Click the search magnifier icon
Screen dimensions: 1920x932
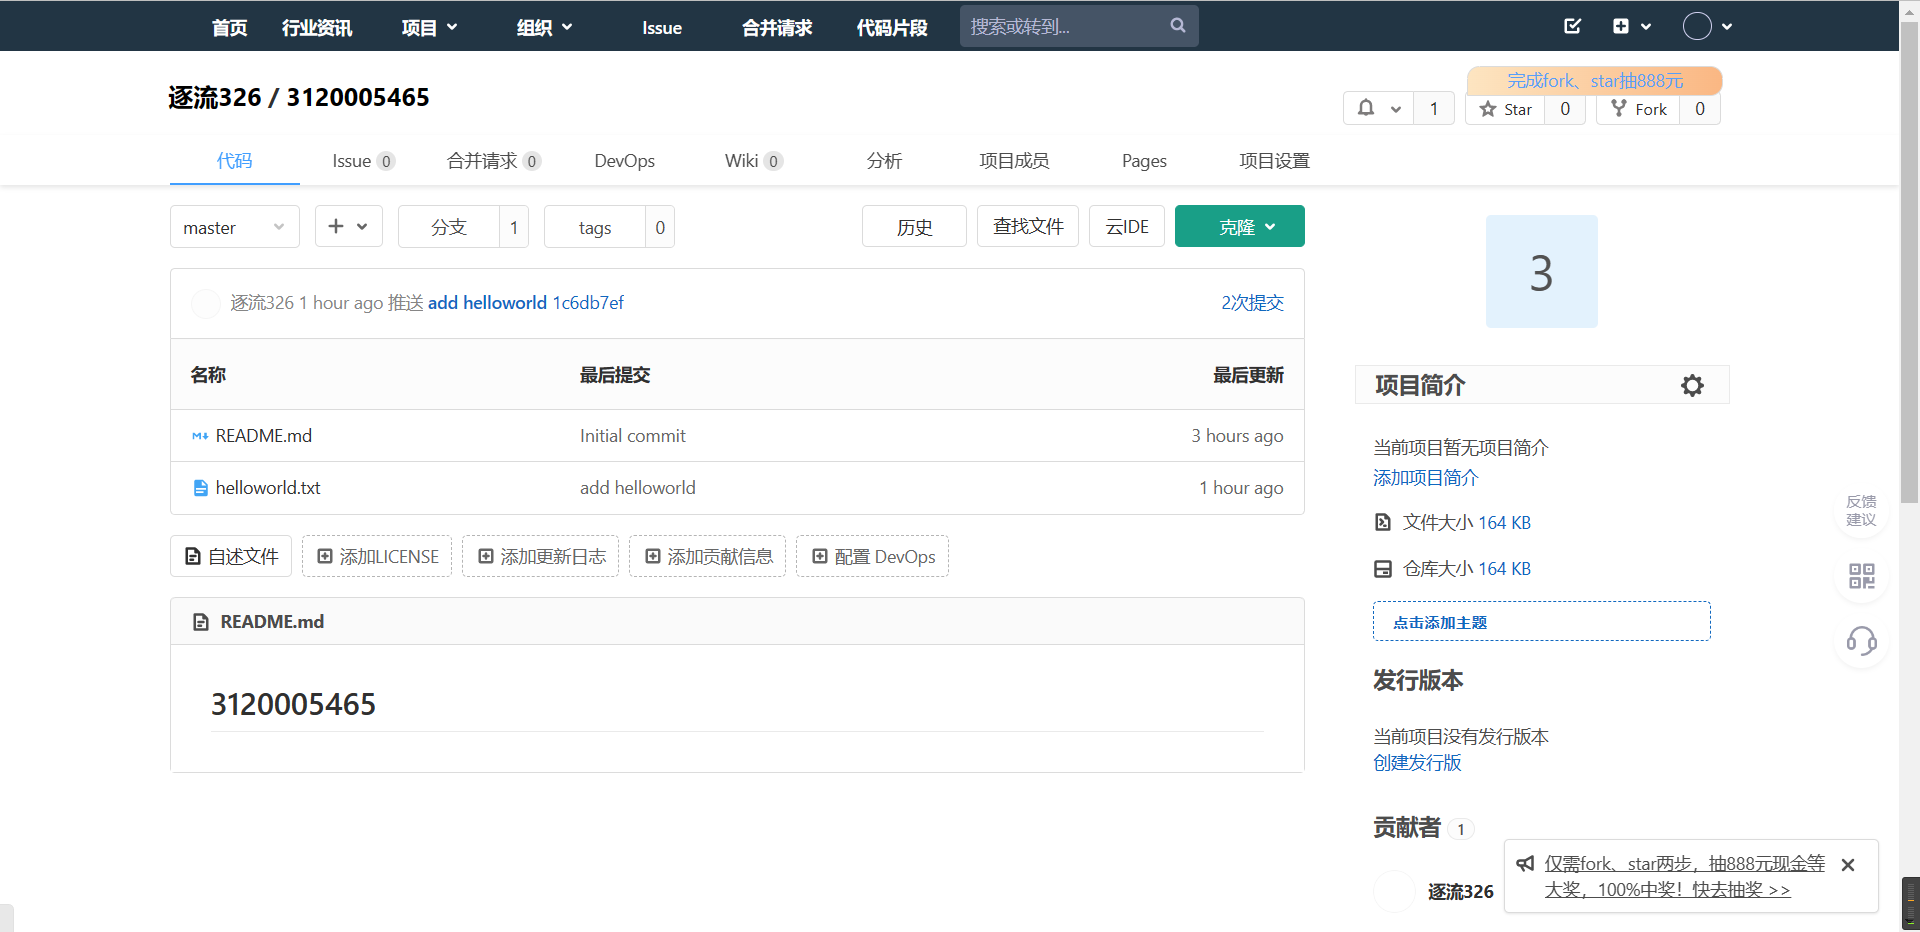[x=1178, y=26]
